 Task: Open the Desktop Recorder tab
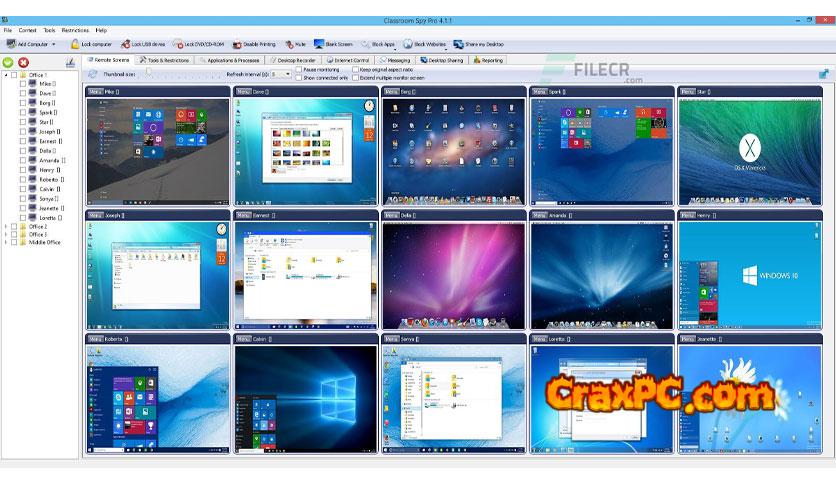(x=293, y=60)
